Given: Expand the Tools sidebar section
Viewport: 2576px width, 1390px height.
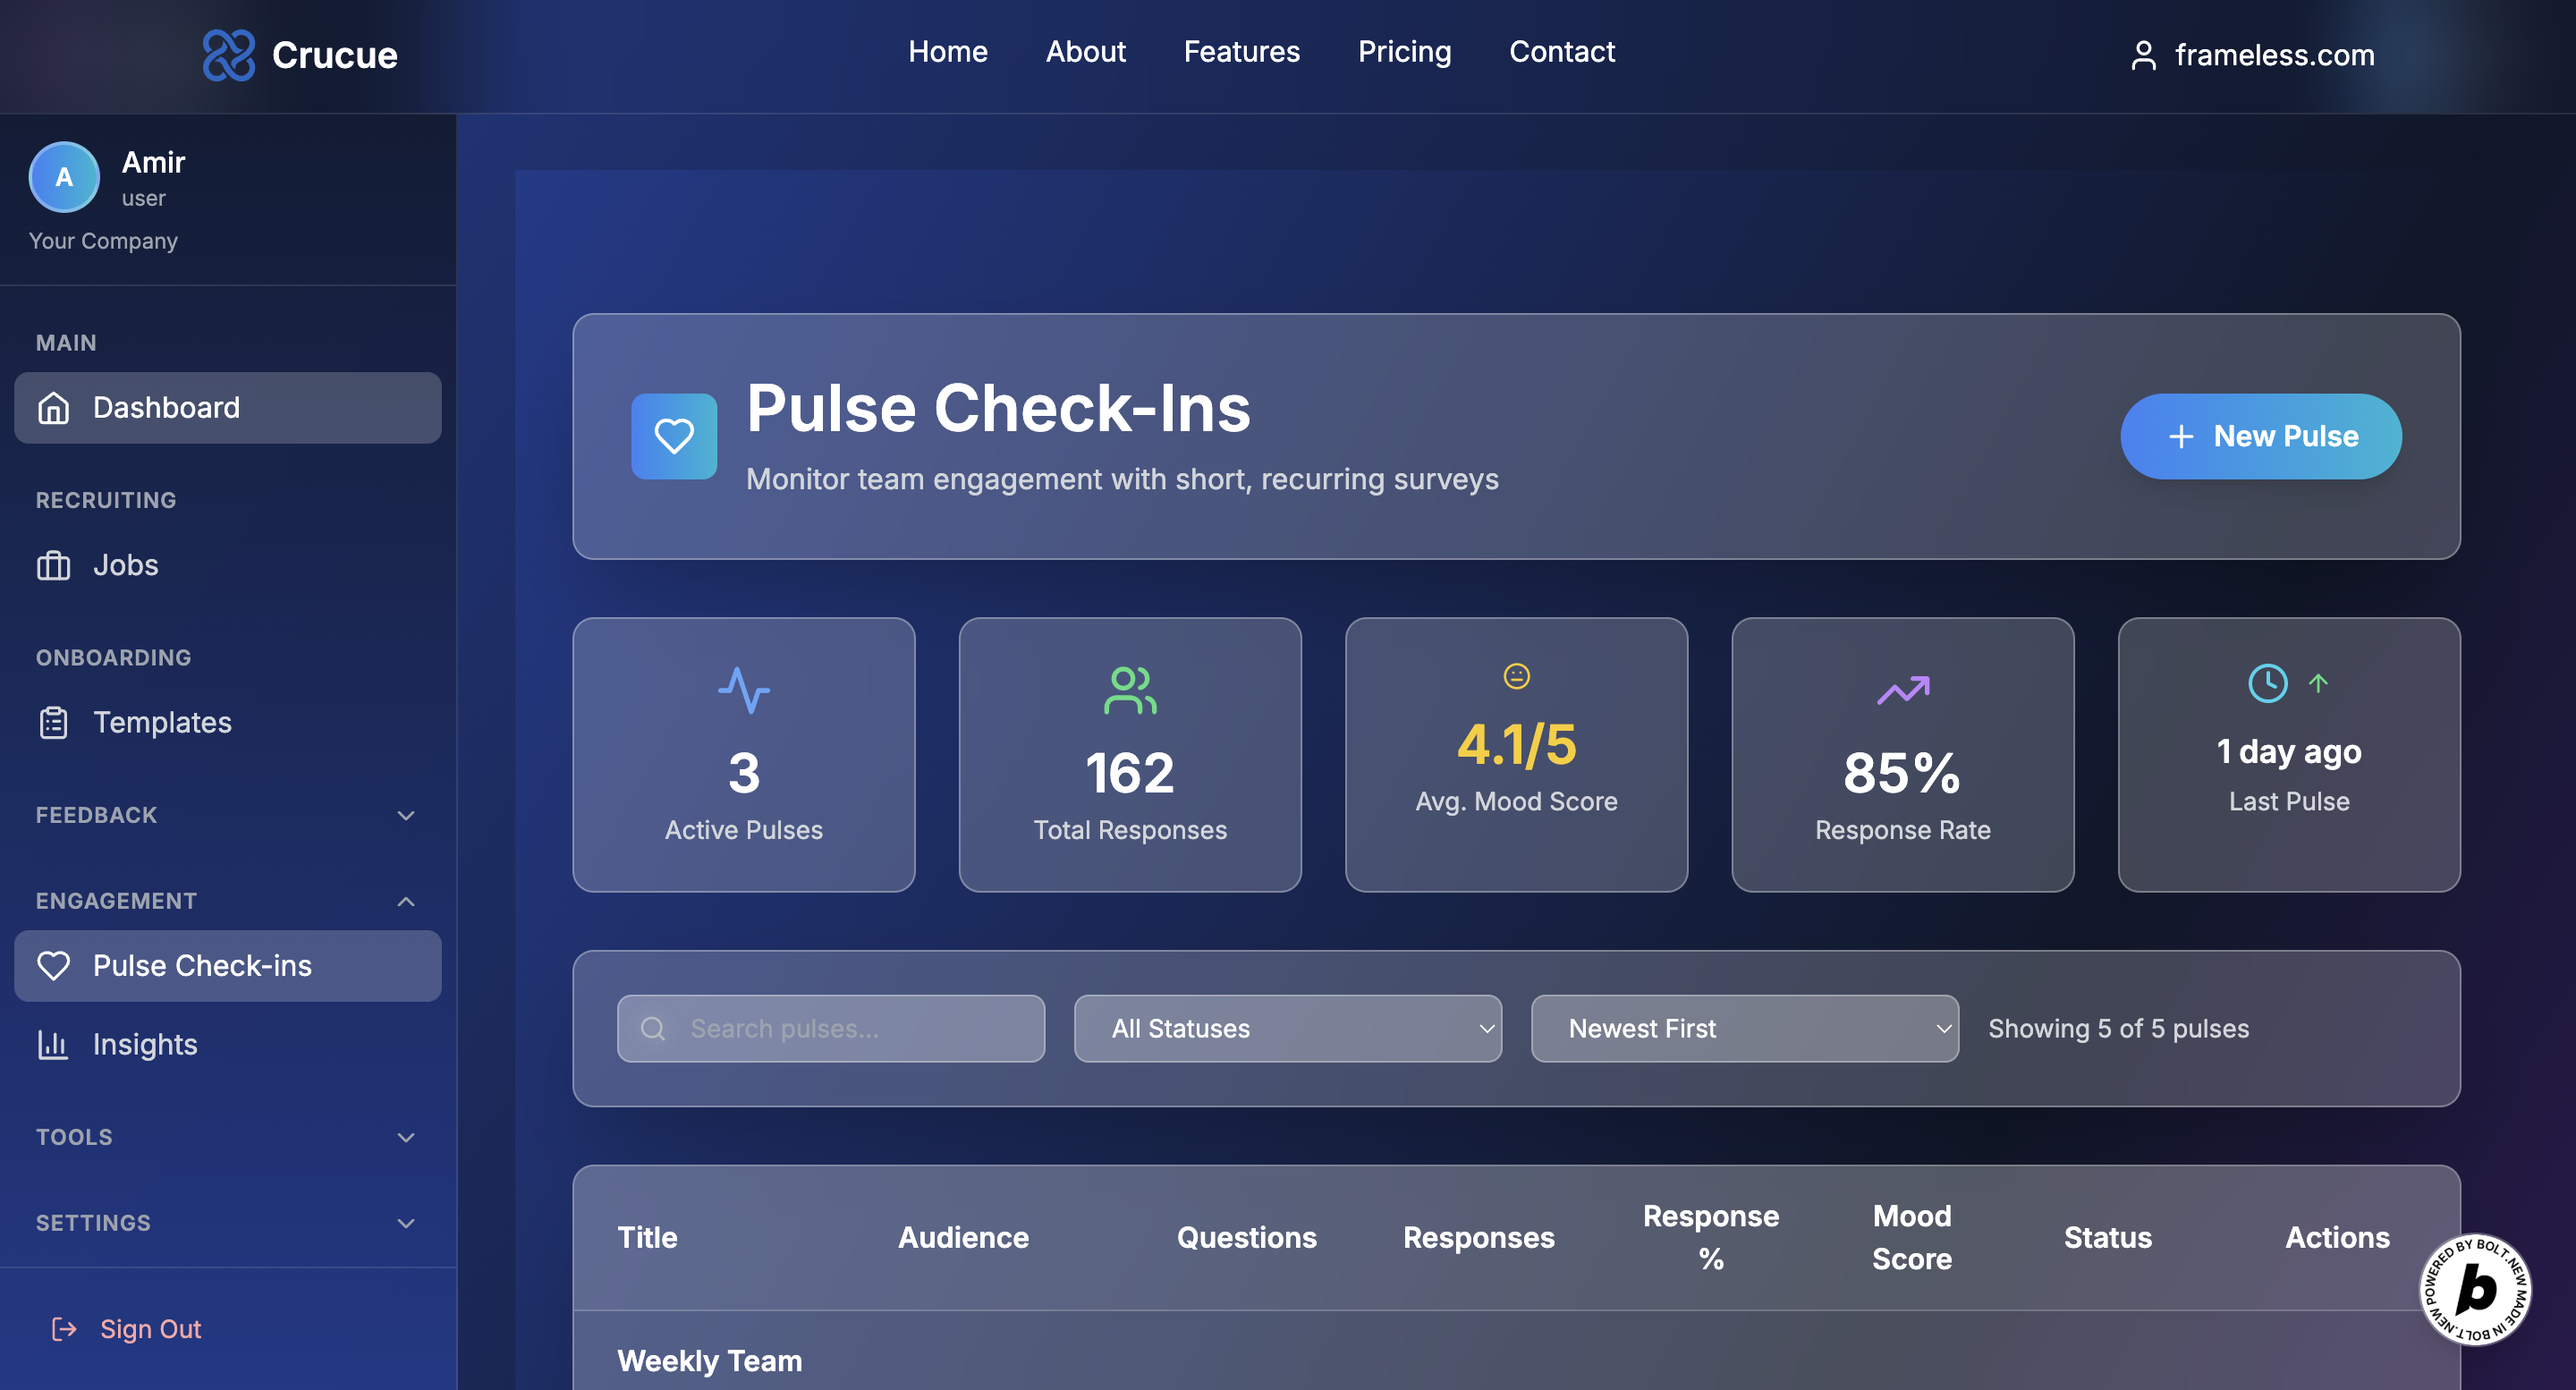Looking at the screenshot, I should coord(405,1137).
